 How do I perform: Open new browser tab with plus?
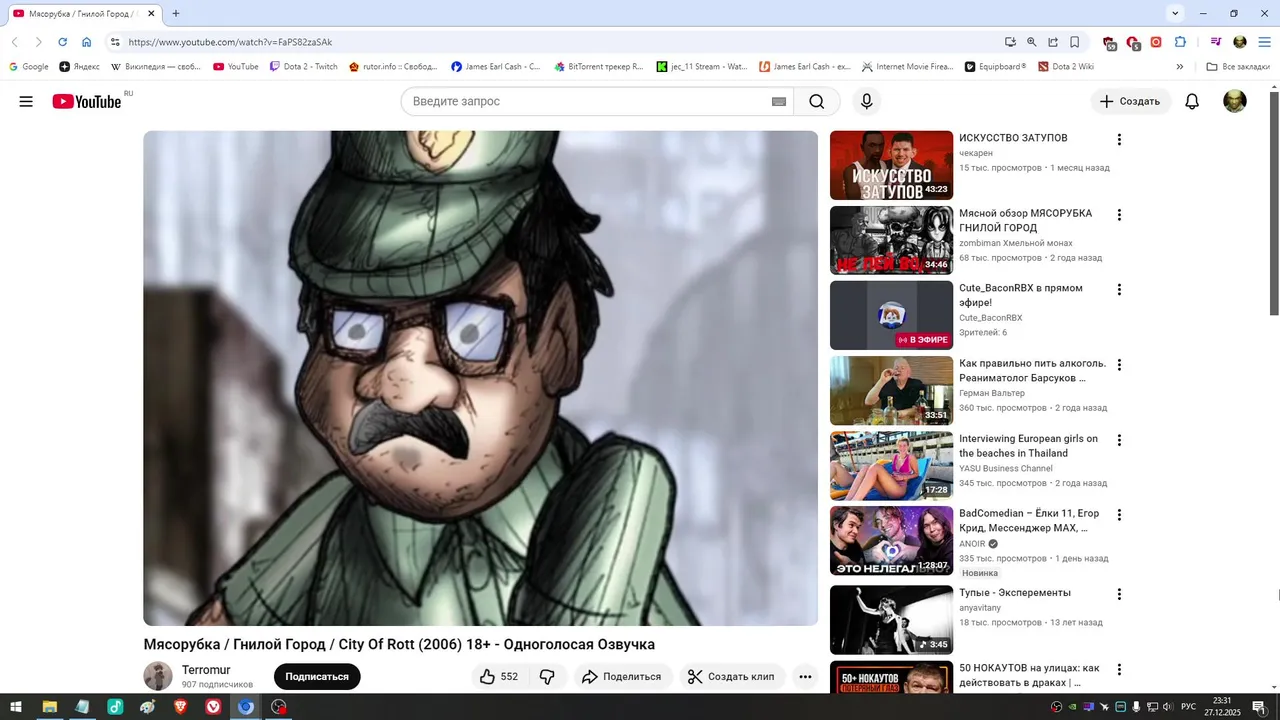(x=176, y=13)
